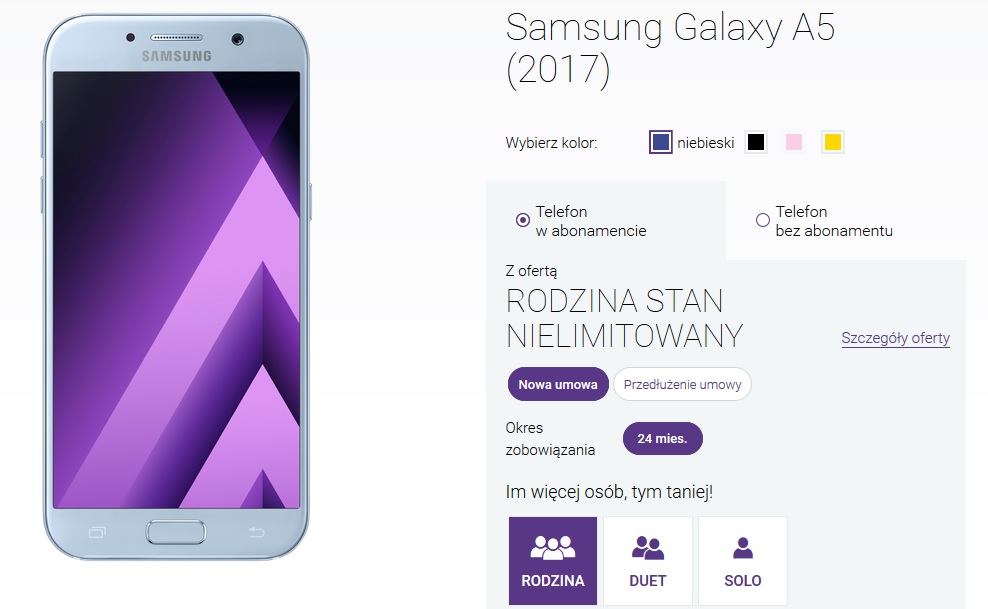This screenshot has width=988, height=609.
Task: Choose Telefon bez abonamentu radio option
Action: (762, 220)
